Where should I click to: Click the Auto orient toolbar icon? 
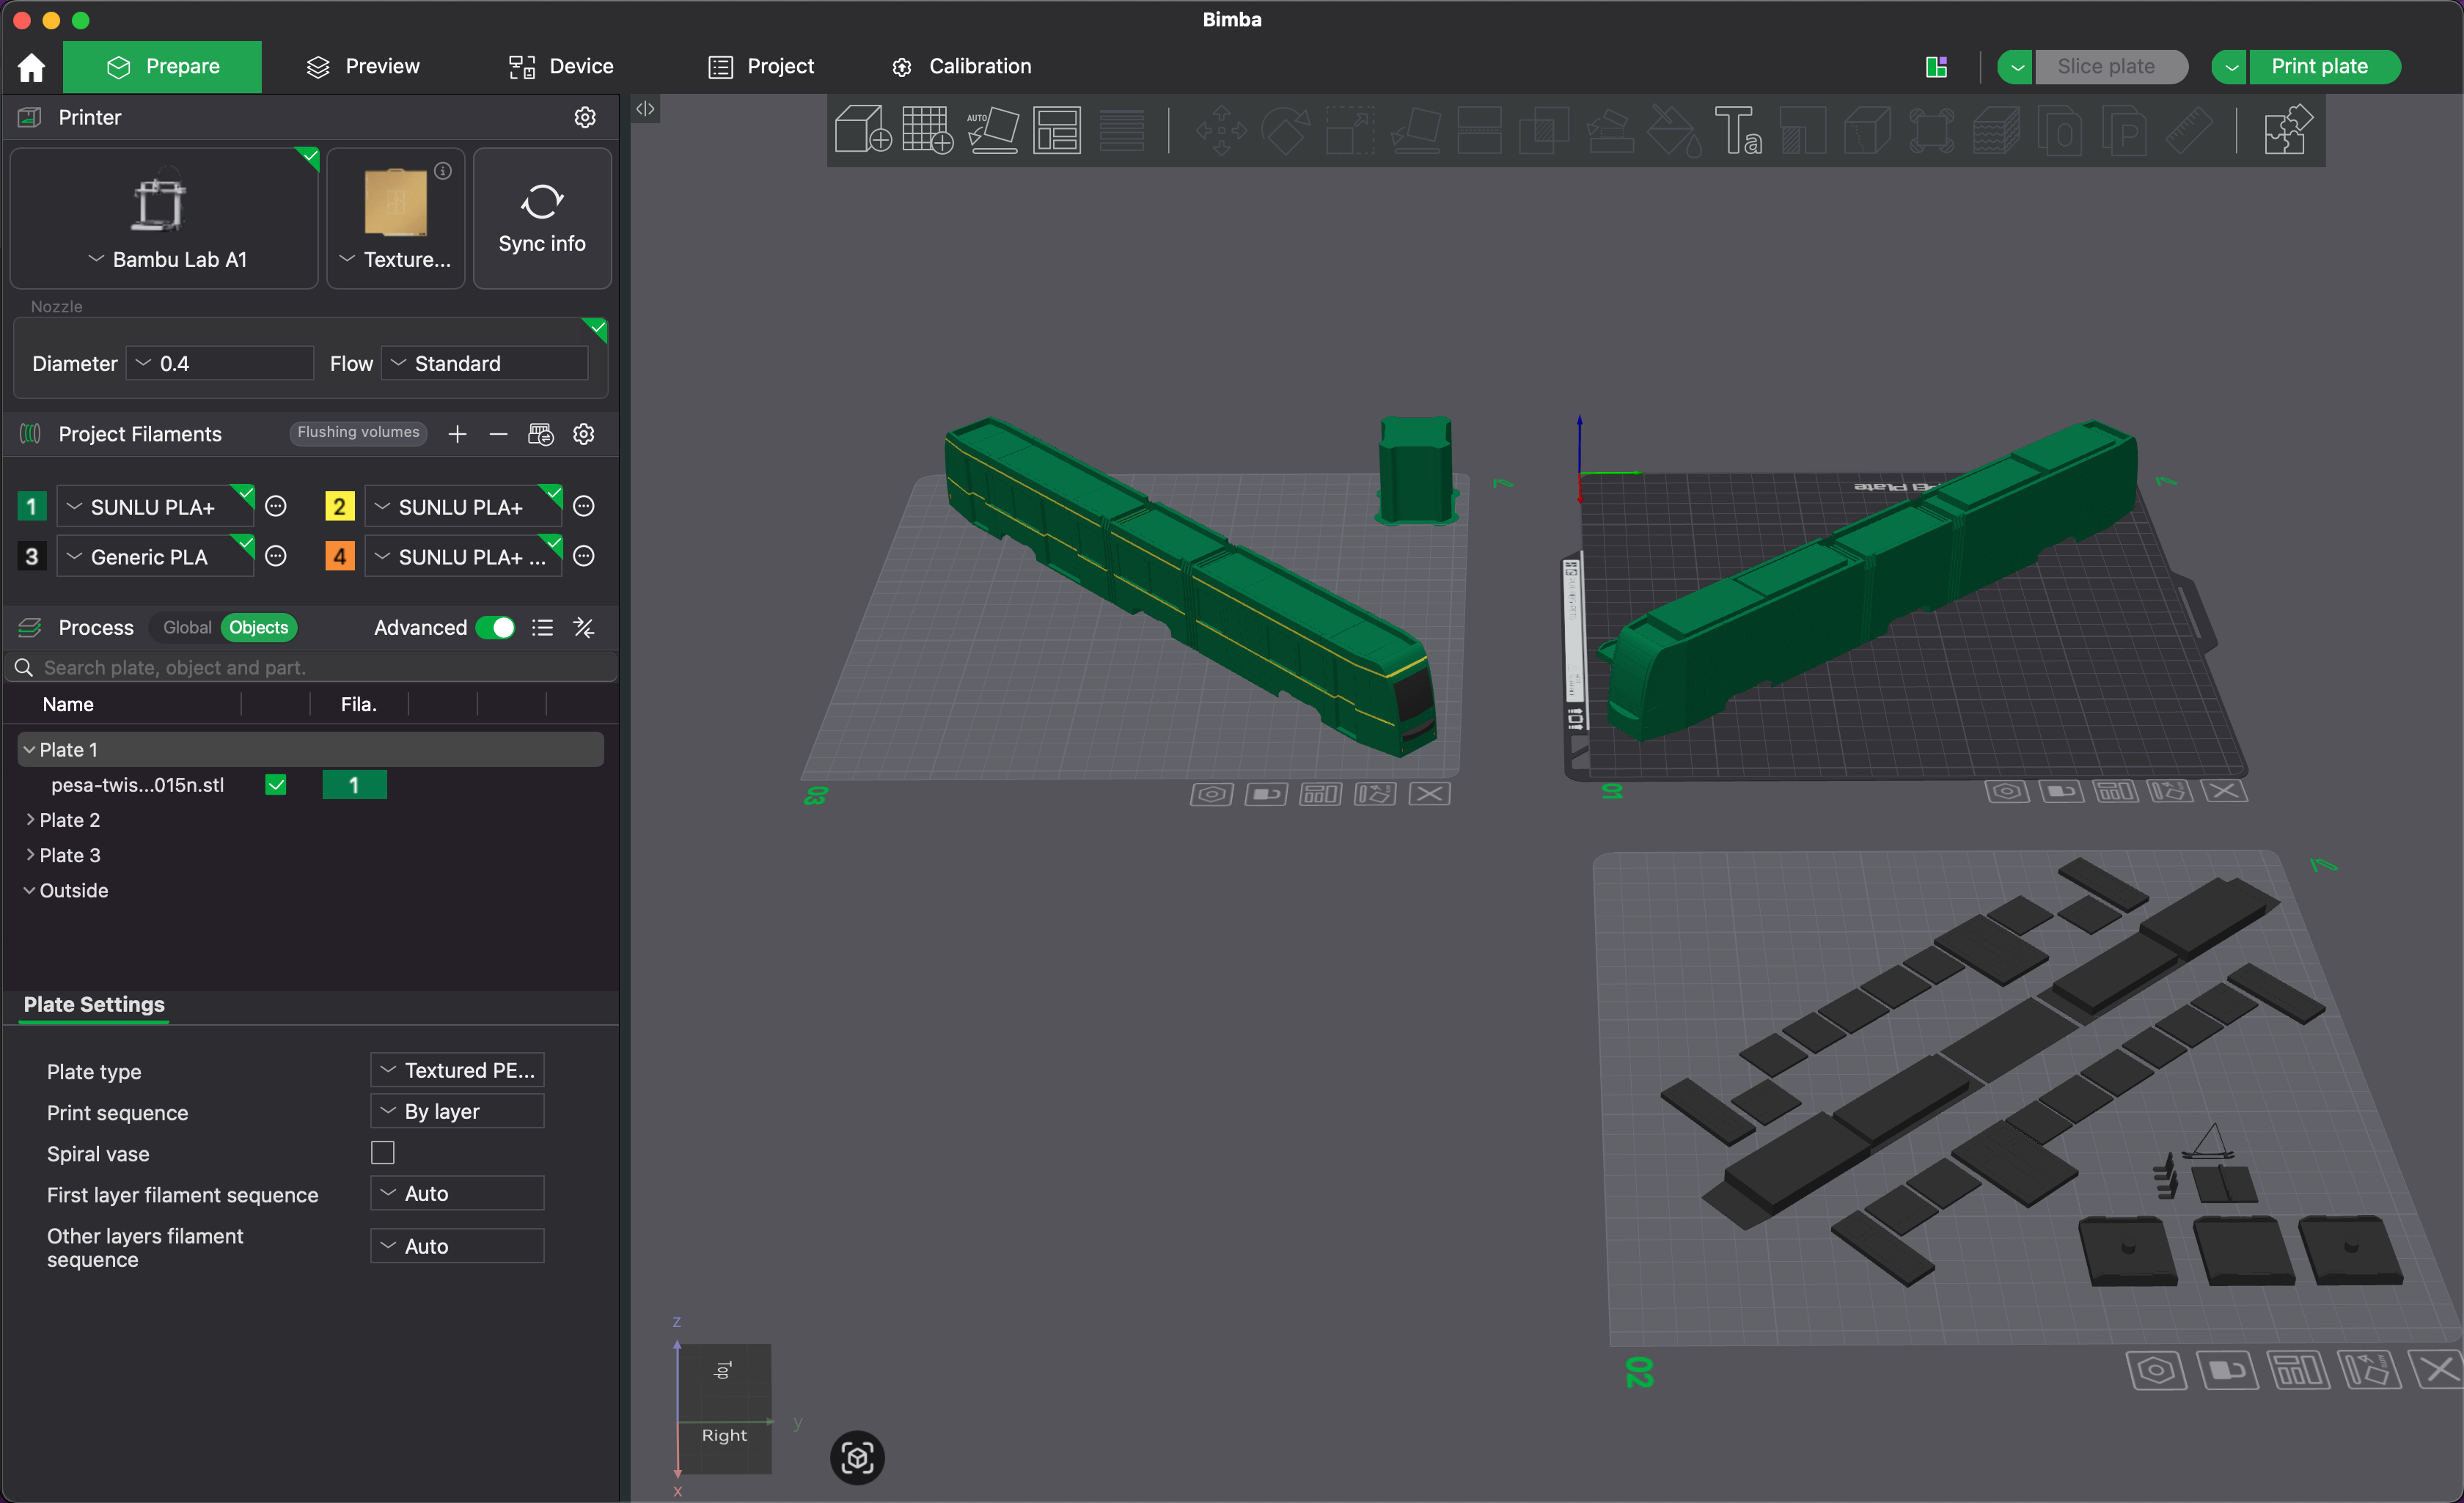[992, 130]
